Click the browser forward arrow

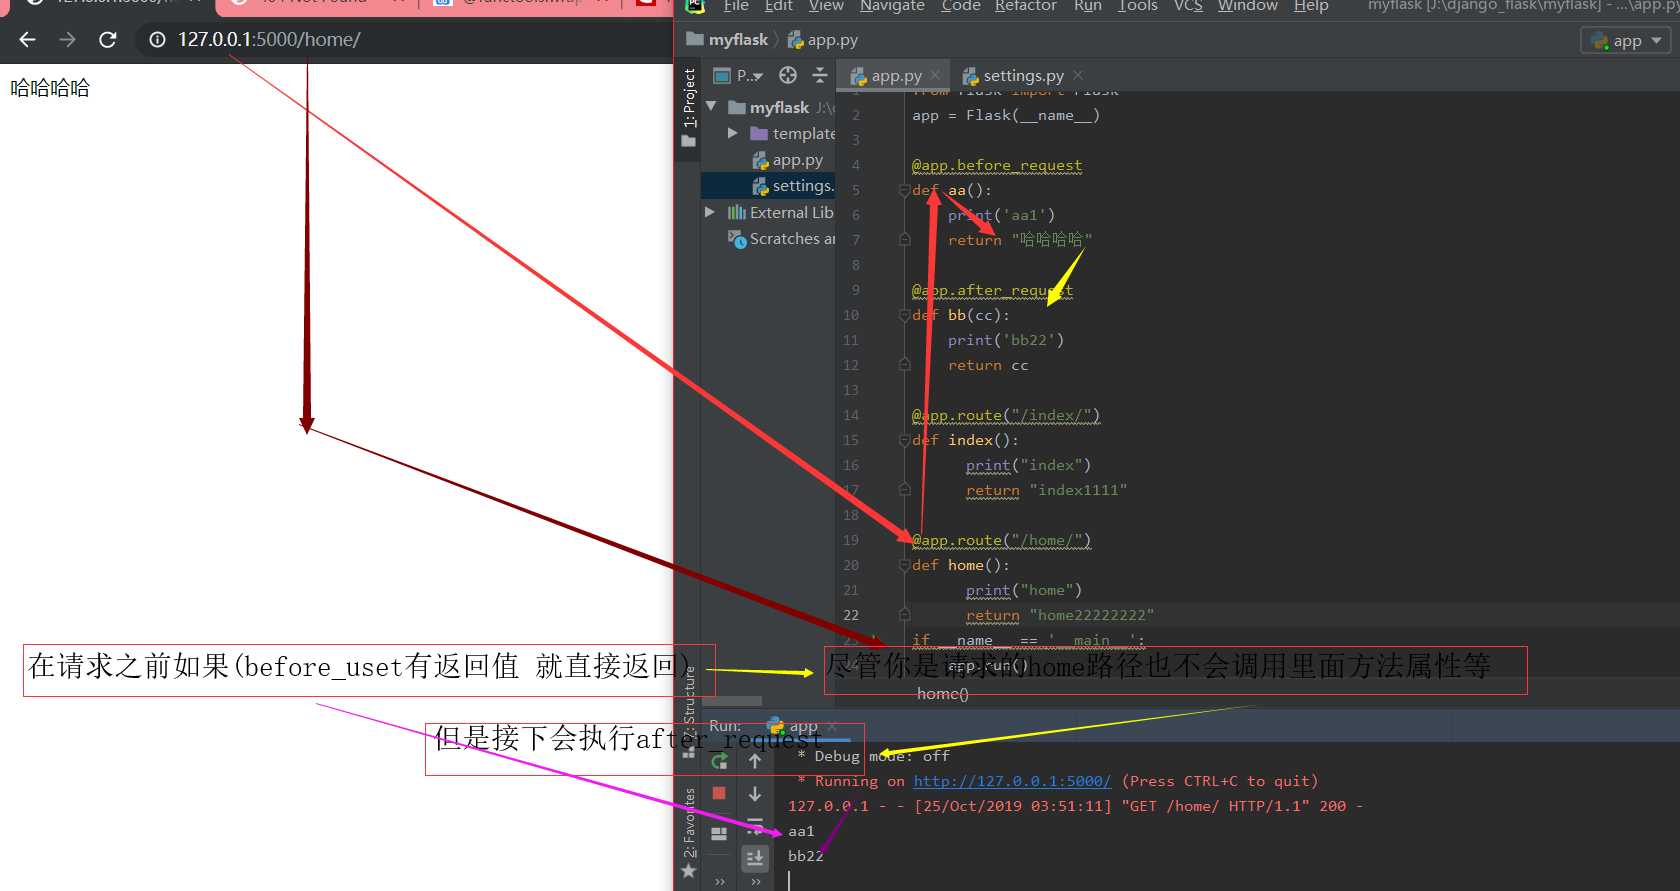[67, 39]
